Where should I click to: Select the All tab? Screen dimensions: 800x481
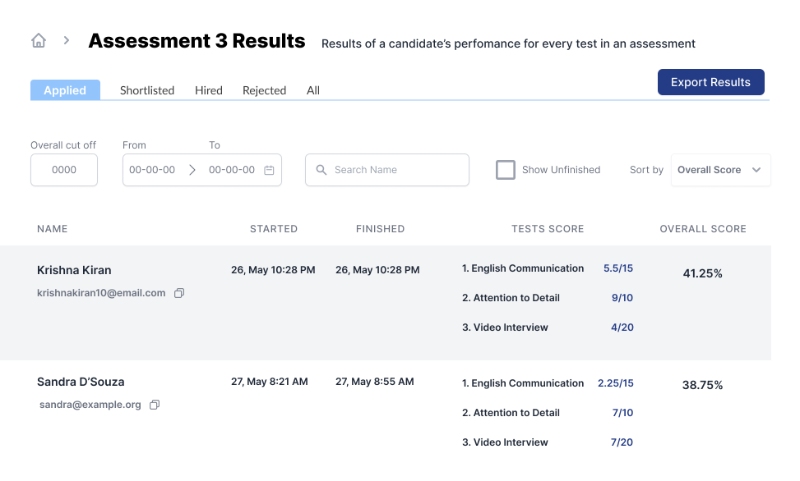[313, 90]
